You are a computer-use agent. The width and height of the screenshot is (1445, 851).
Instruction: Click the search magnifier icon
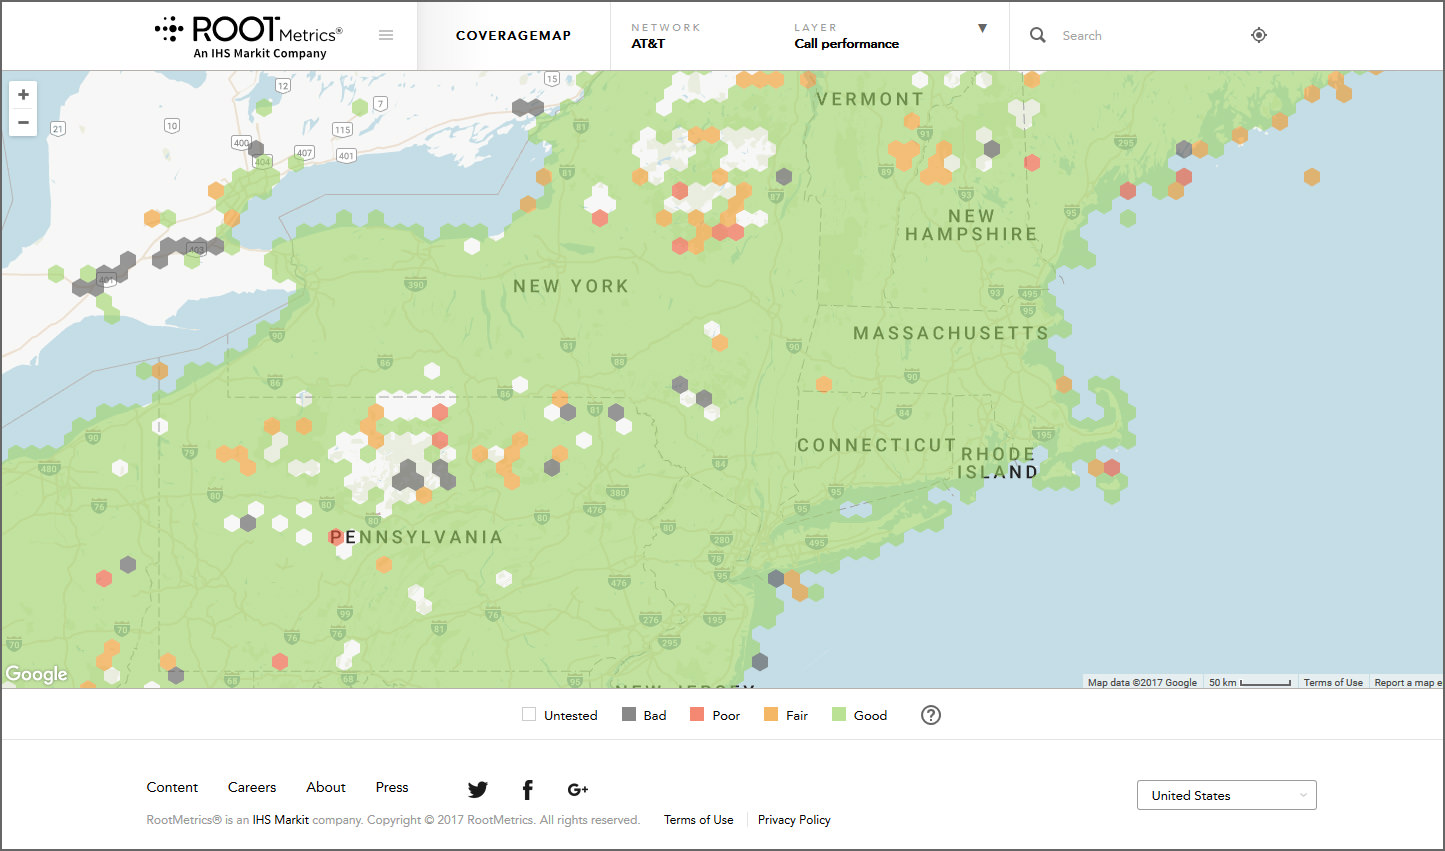1038,35
